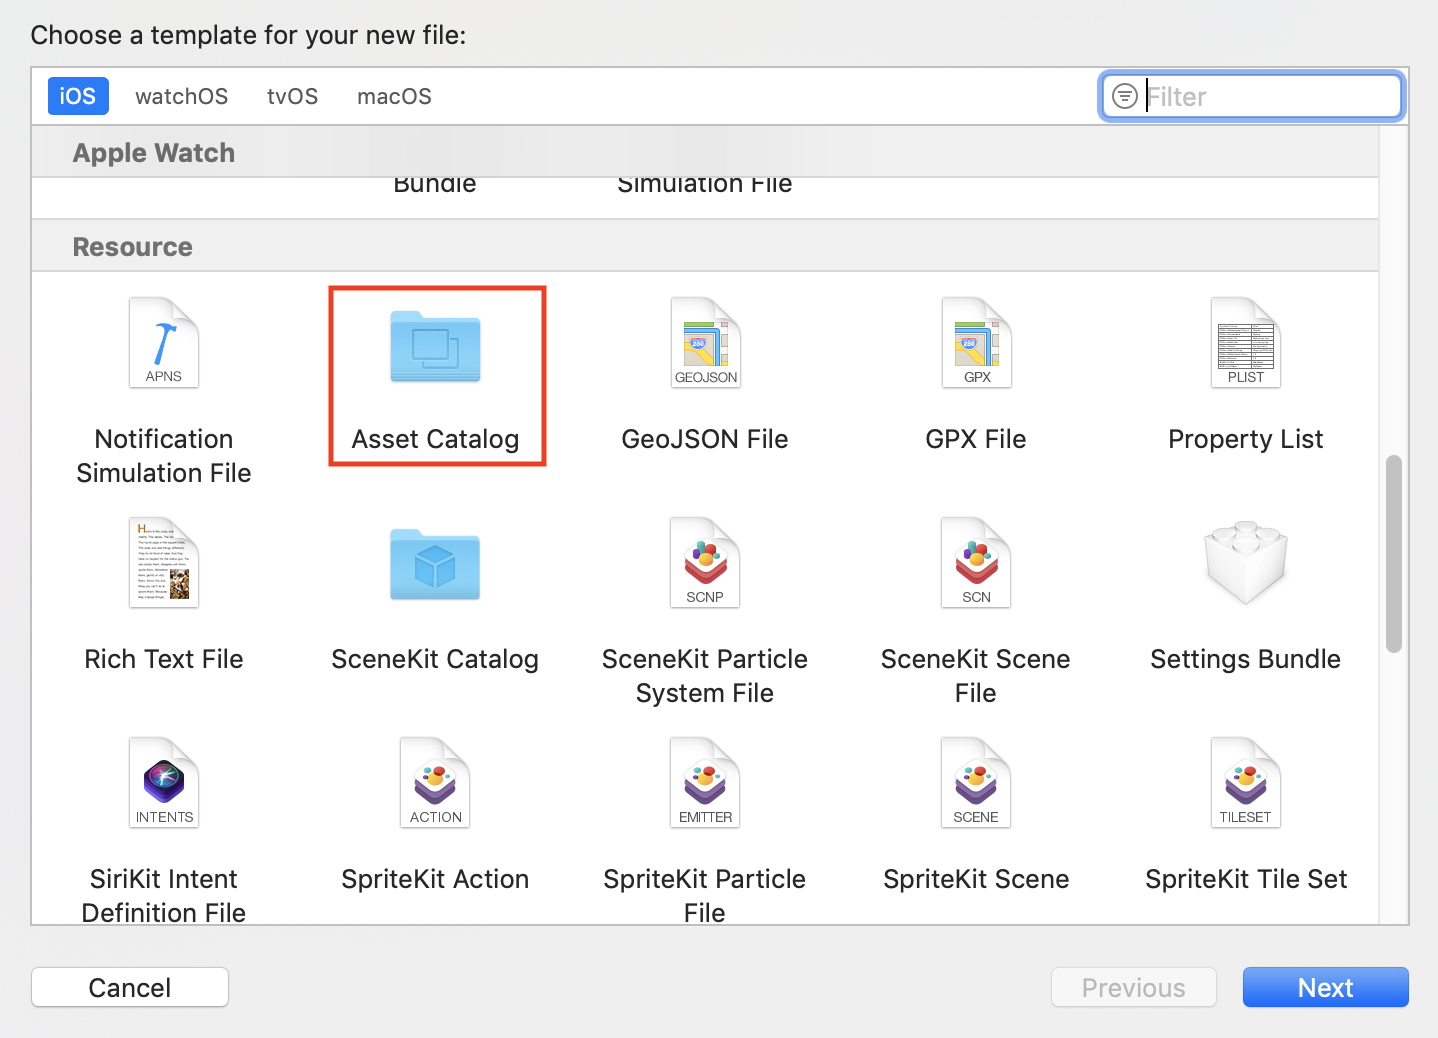The width and height of the screenshot is (1438, 1038).
Task: Open the macOS templates tab
Action: click(x=394, y=96)
